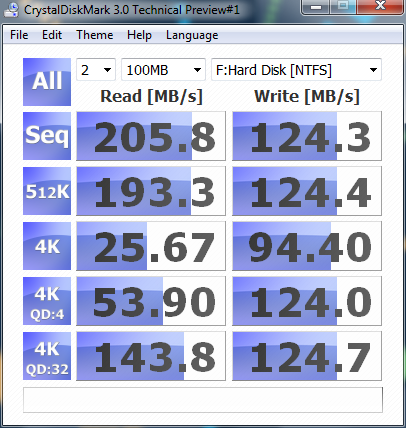The width and height of the screenshot is (406, 428).
Task: Click the CrystalDiskMark title bar app icon
Action: coord(11,9)
